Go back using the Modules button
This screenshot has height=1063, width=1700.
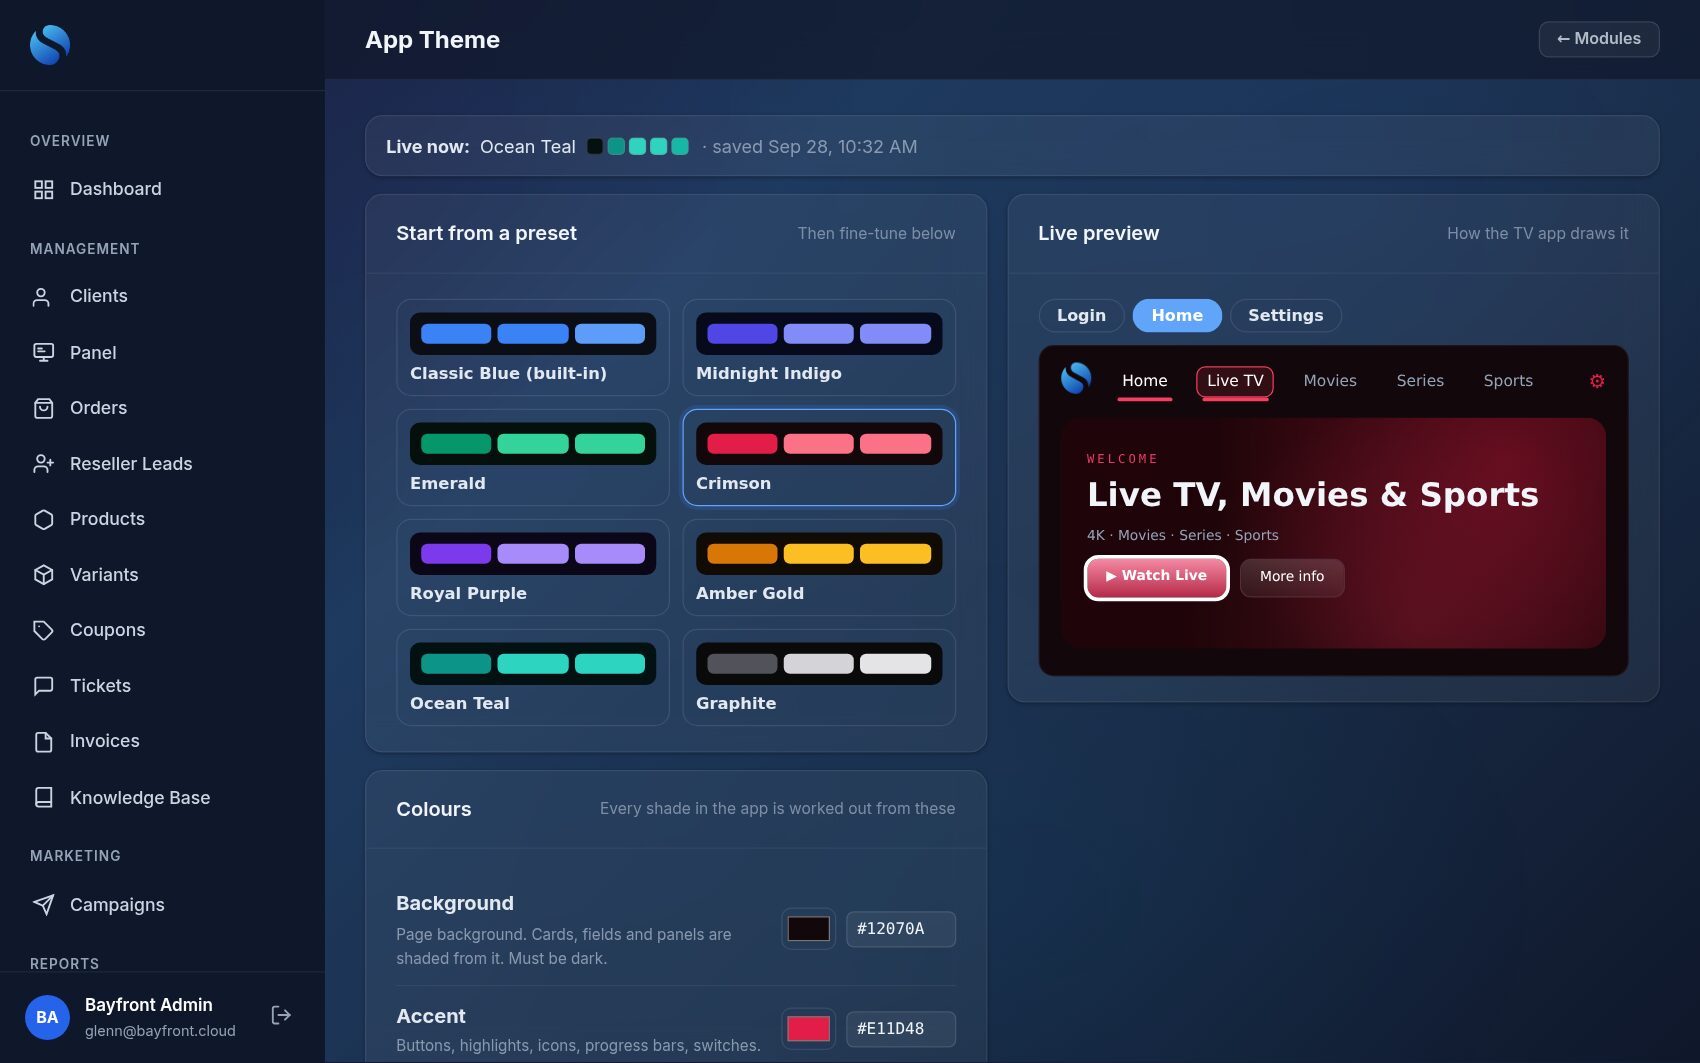pyautogui.click(x=1598, y=39)
